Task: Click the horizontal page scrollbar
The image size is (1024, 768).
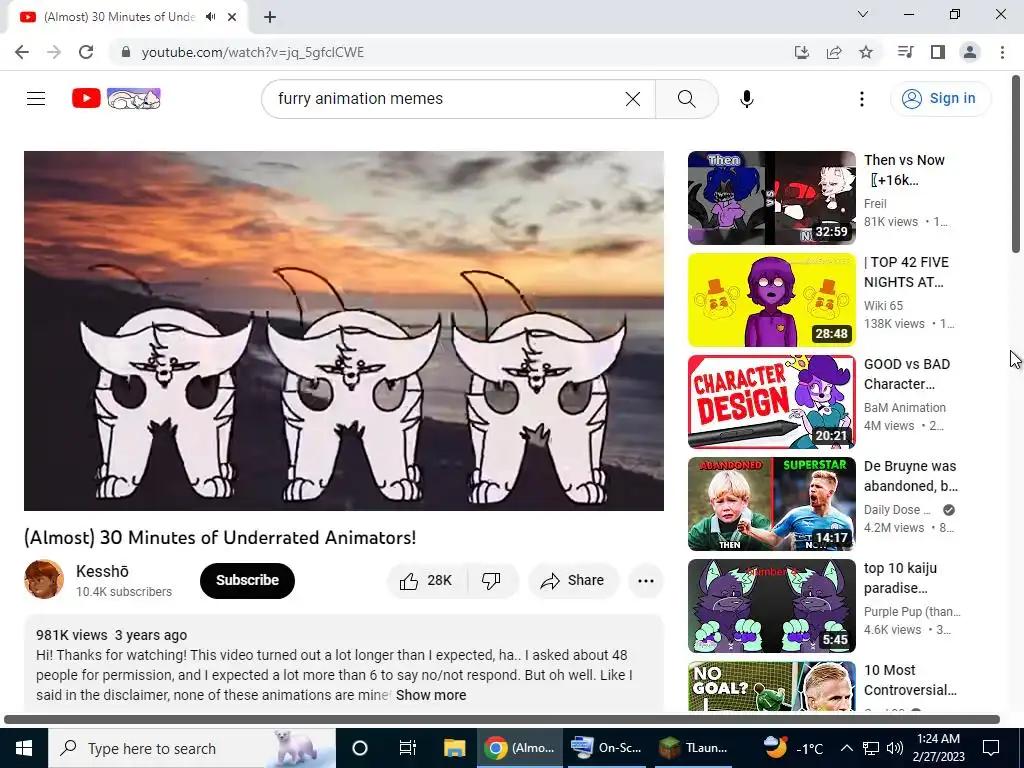Action: (x=502, y=720)
